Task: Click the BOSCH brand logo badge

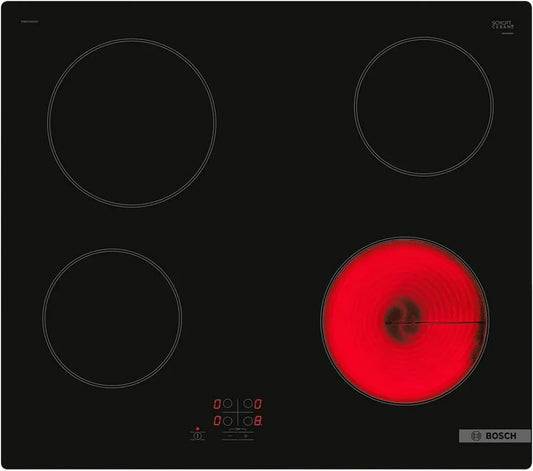Action: coord(495,436)
